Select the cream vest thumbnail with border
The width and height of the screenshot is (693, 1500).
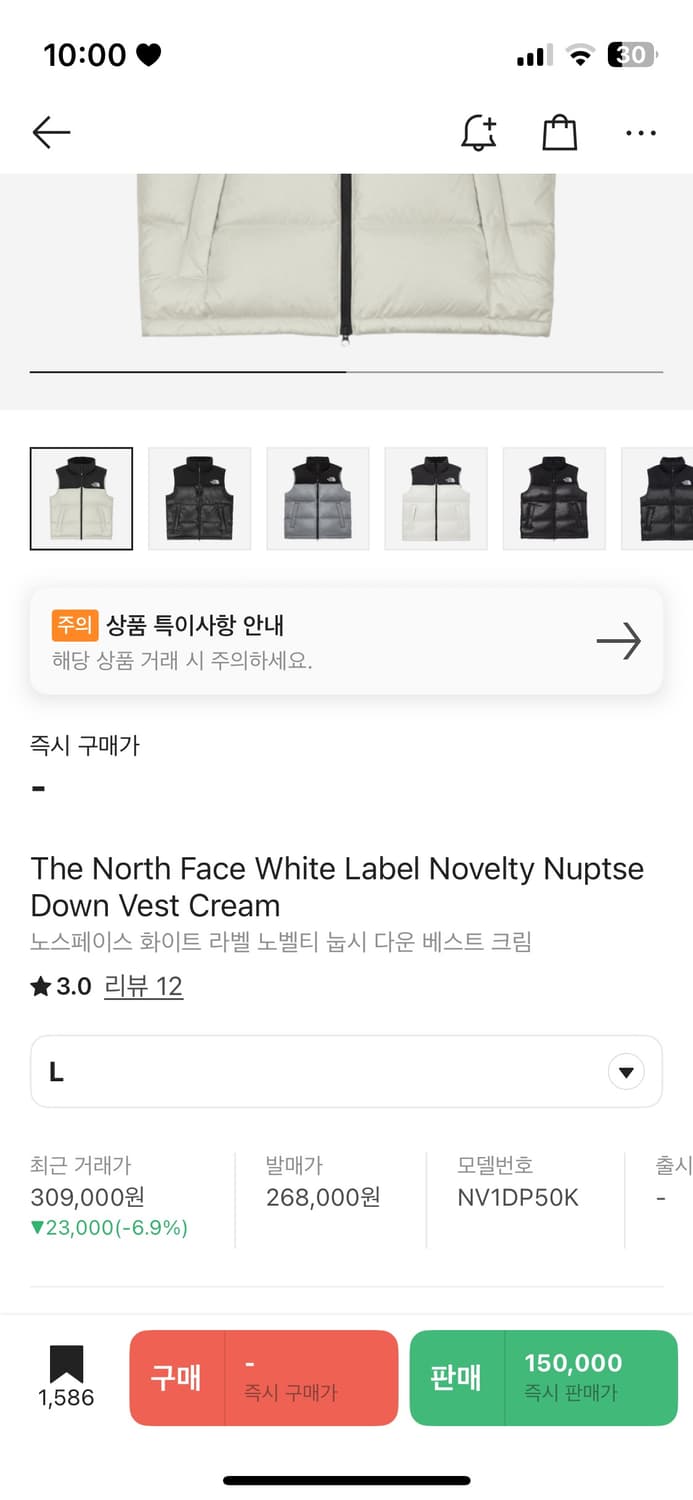click(x=81, y=498)
